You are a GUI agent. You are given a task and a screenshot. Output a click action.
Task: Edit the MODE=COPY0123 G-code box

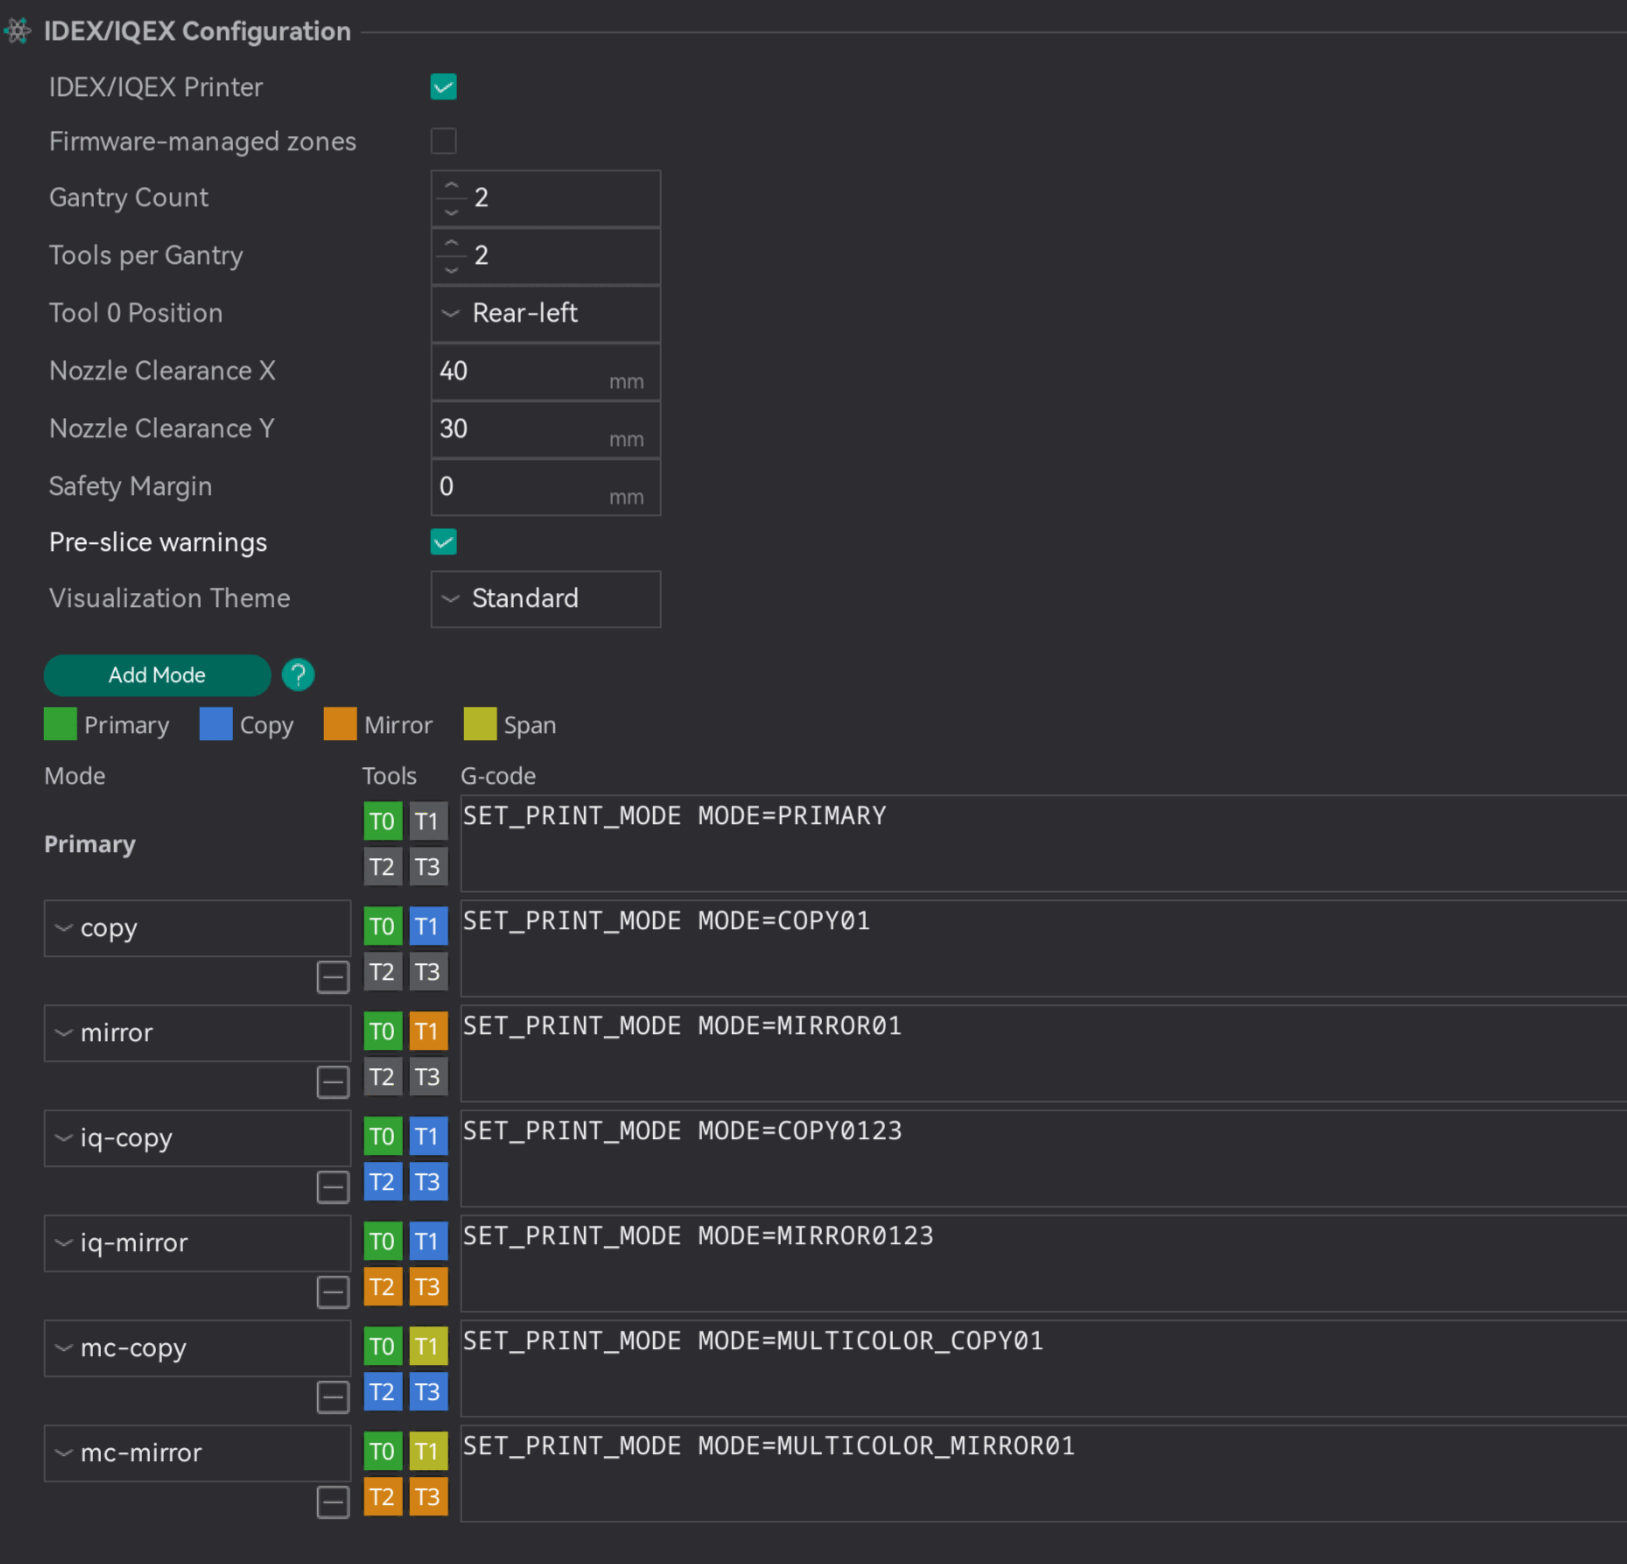pyautogui.click(x=1043, y=1158)
